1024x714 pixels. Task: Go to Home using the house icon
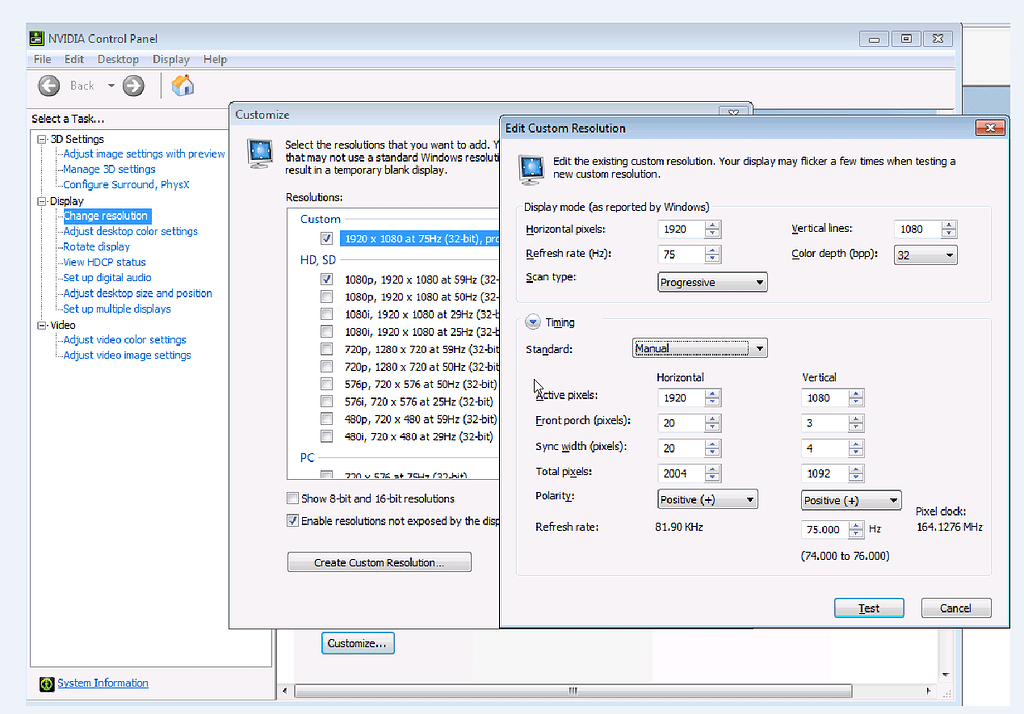click(x=183, y=86)
